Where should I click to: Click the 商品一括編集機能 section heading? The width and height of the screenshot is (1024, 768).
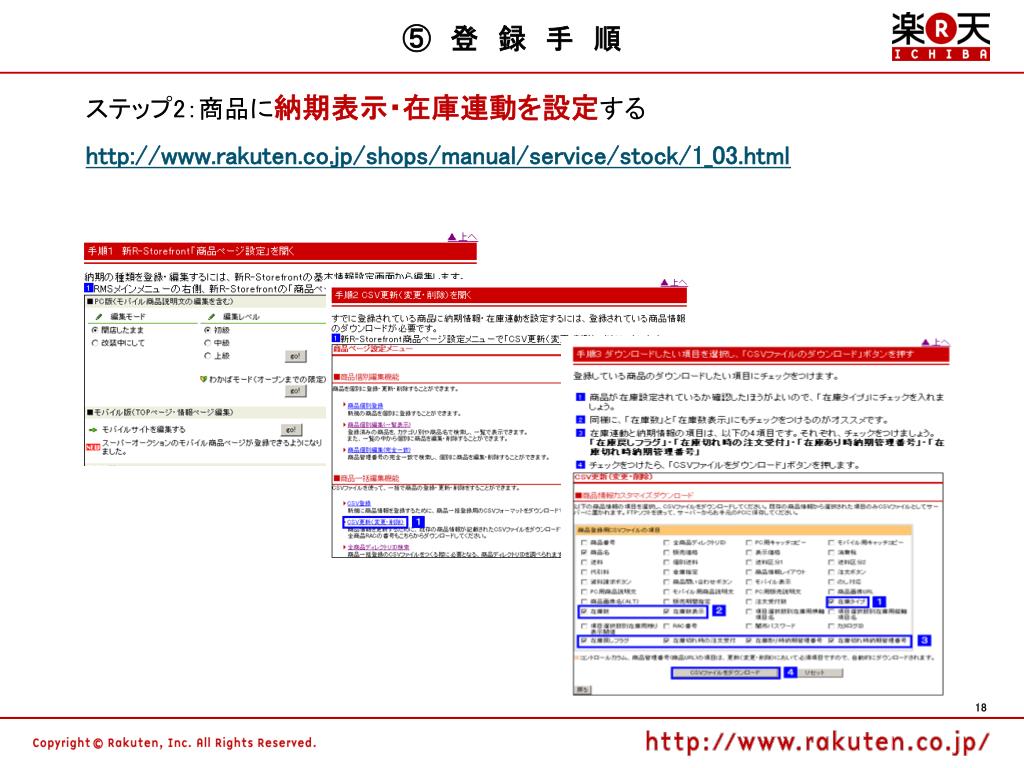(366, 478)
